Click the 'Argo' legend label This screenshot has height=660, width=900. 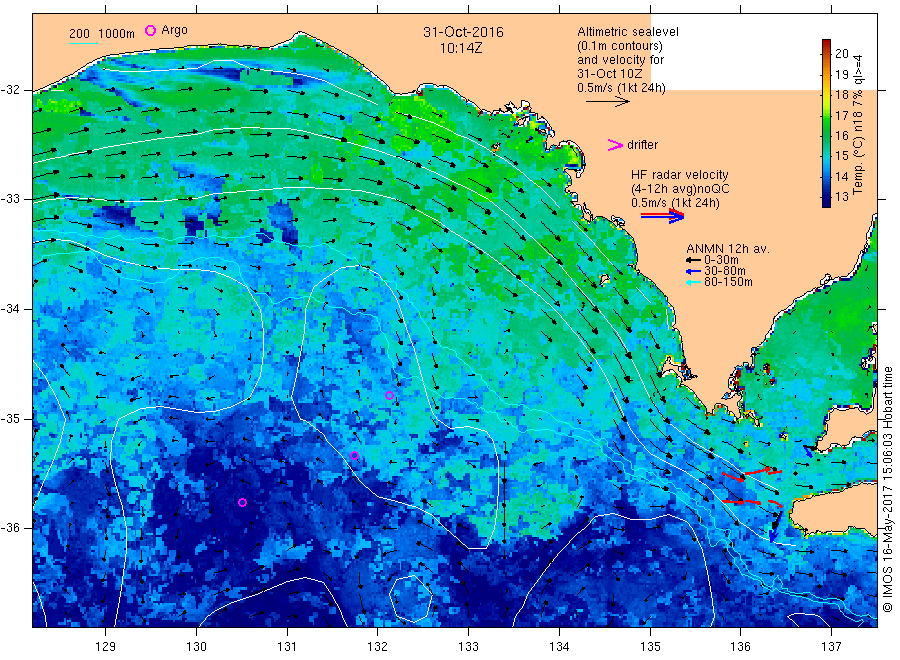(174, 30)
